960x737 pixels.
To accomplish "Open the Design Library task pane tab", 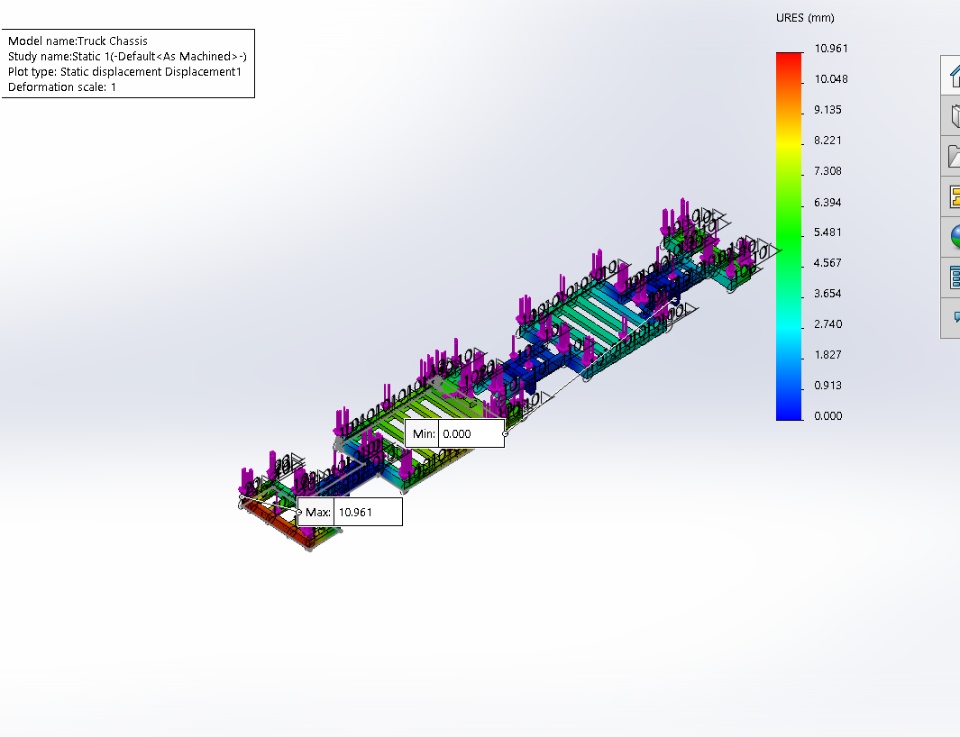I will point(951,115).
